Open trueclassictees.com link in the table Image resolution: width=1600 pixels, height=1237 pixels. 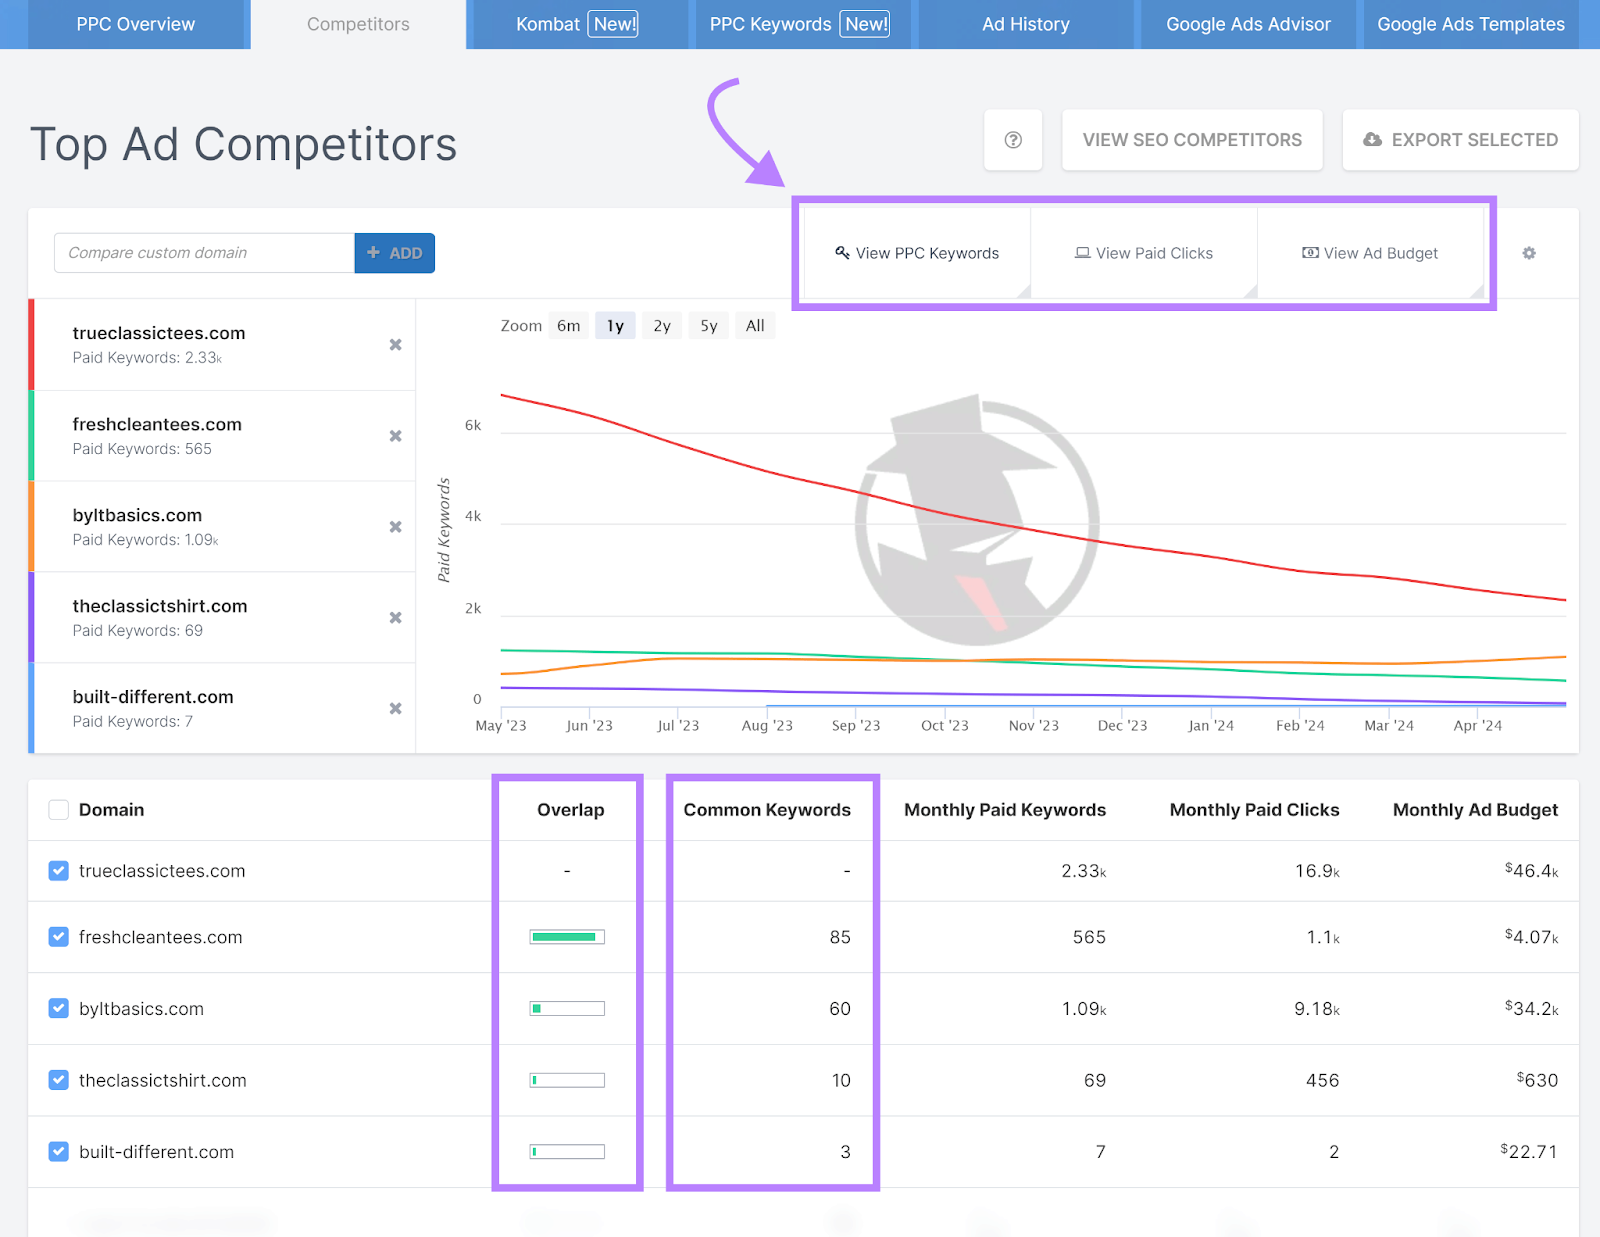162,871
